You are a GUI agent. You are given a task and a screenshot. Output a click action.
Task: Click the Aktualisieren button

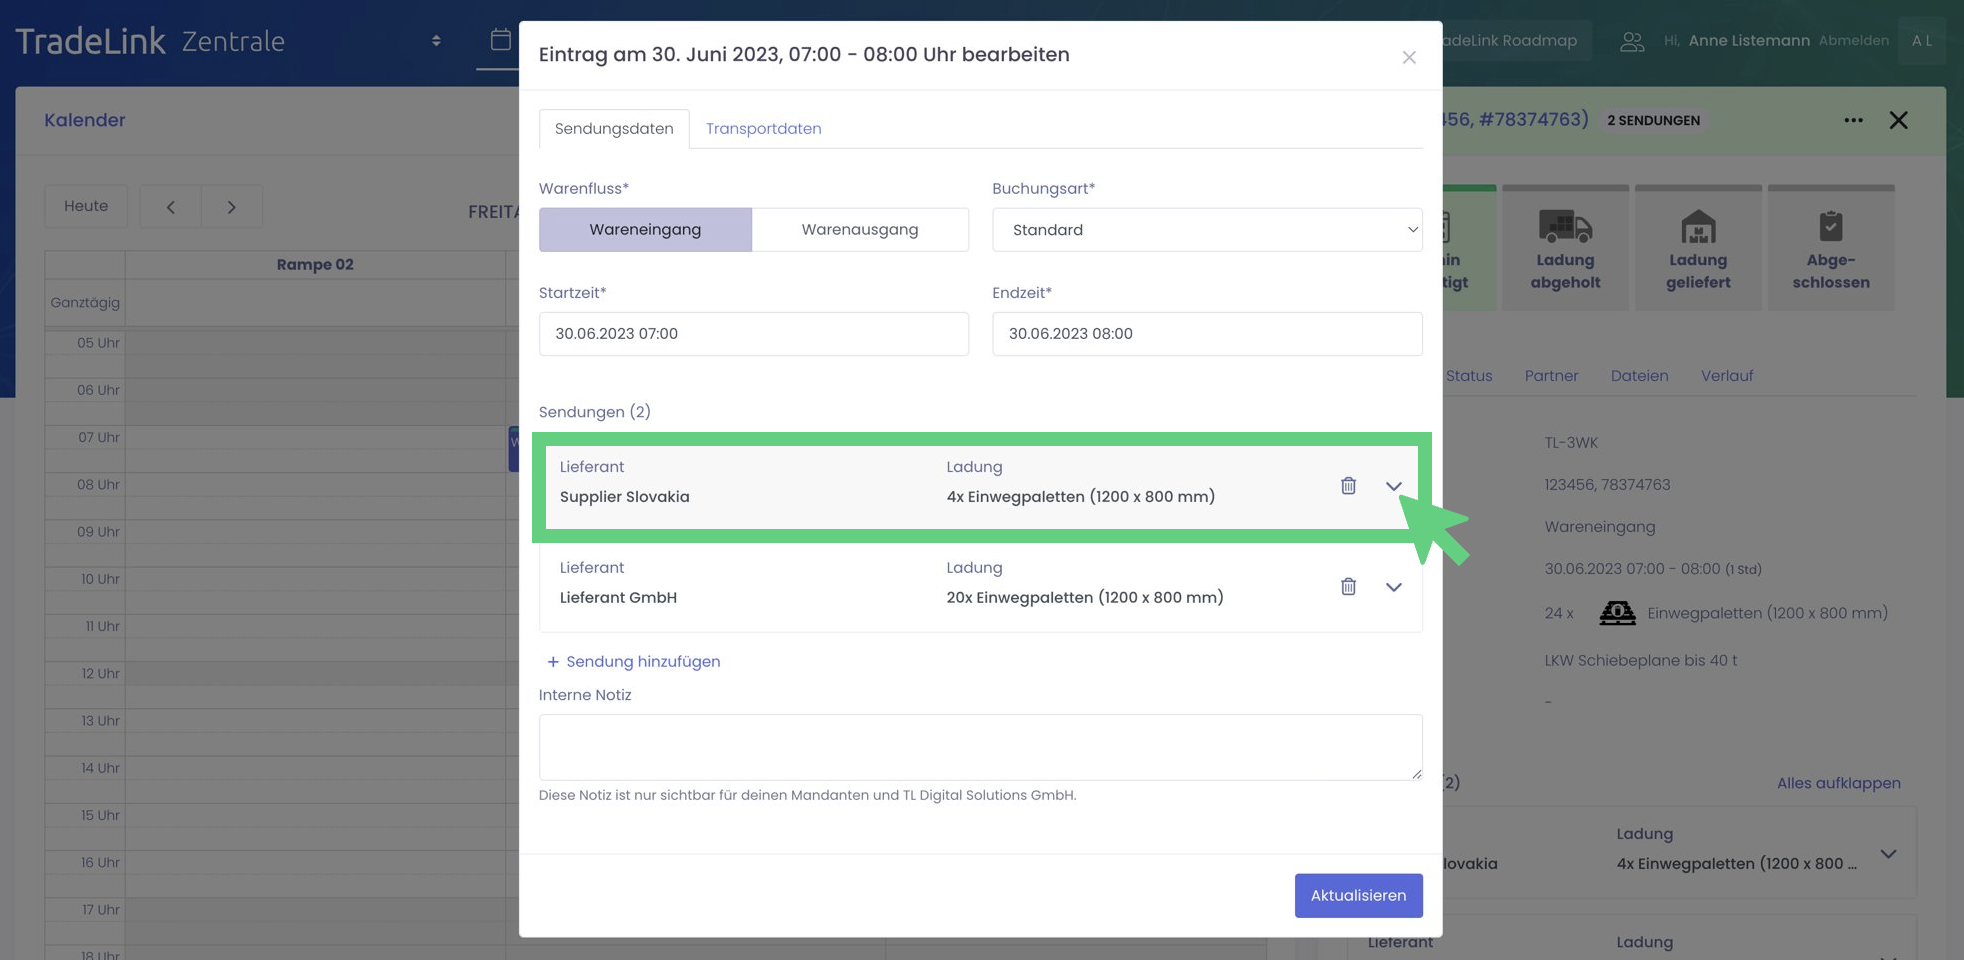pyautogui.click(x=1357, y=895)
